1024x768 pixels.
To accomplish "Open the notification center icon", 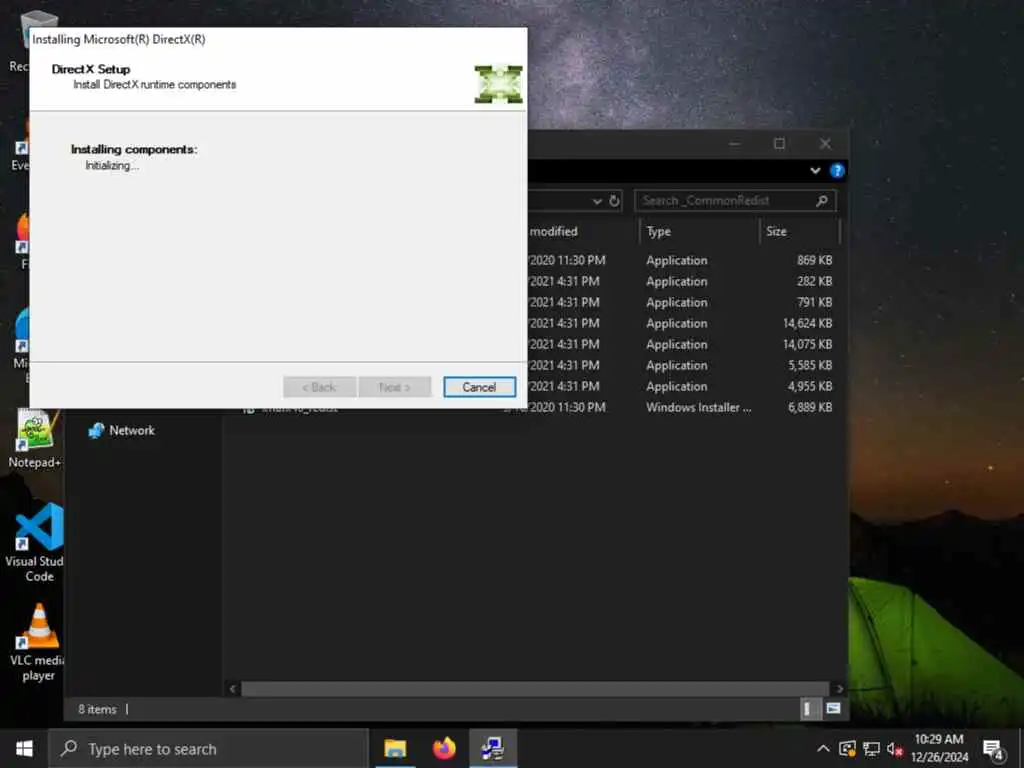I will point(993,750).
